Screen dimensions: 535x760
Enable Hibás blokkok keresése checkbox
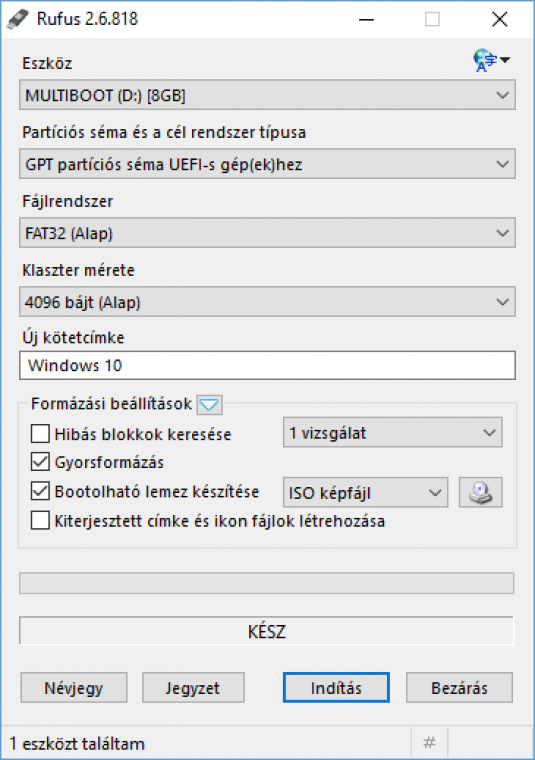pyautogui.click(x=40, y=433)
